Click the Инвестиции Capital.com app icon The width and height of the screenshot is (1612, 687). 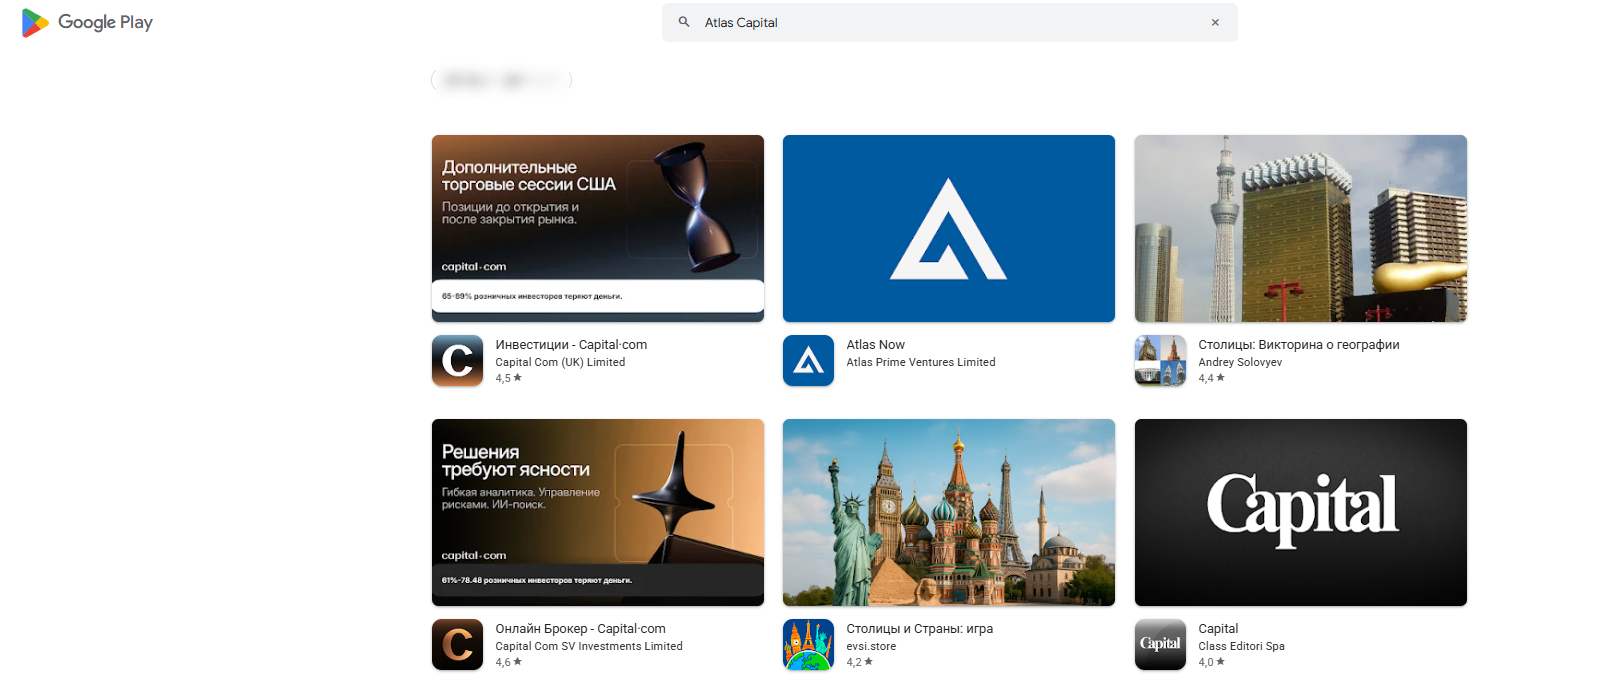[457, 360]
